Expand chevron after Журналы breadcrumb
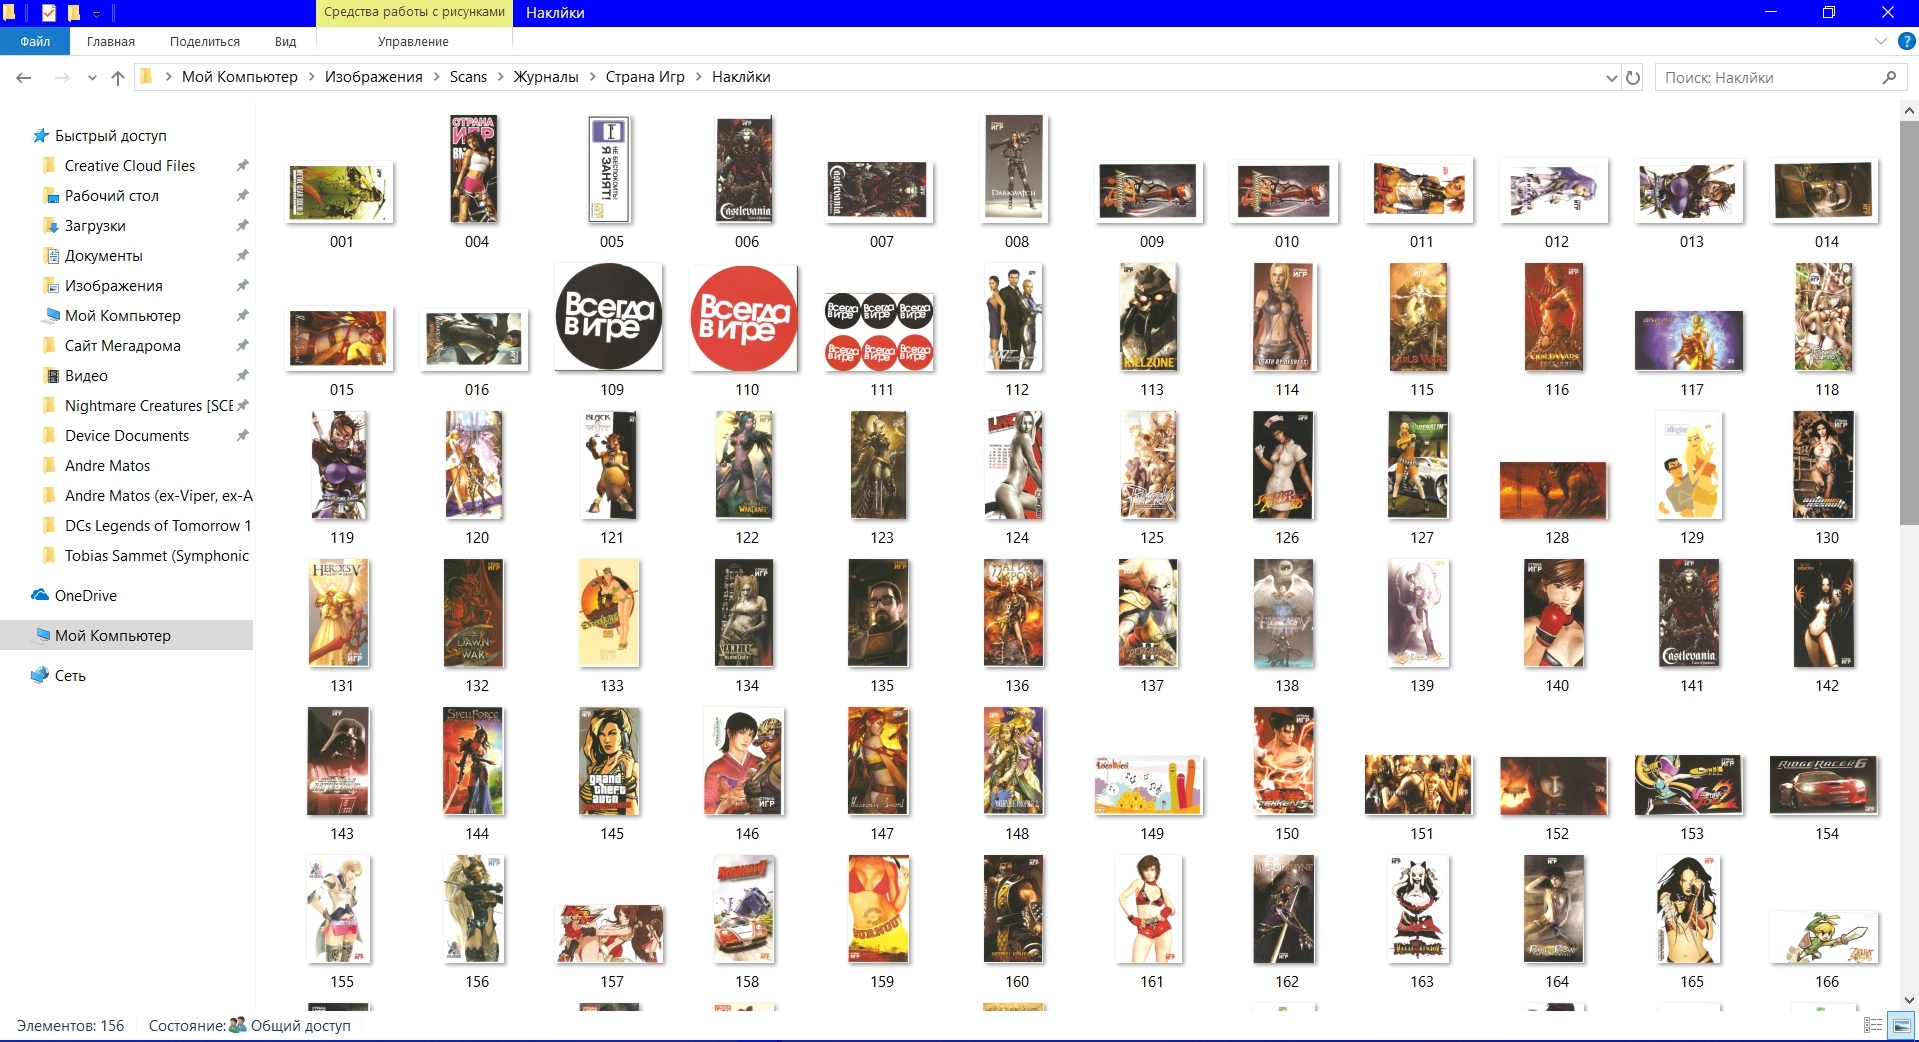Screen dimensions: 1919x1042 pyautogui.click(x=592, y=77)
